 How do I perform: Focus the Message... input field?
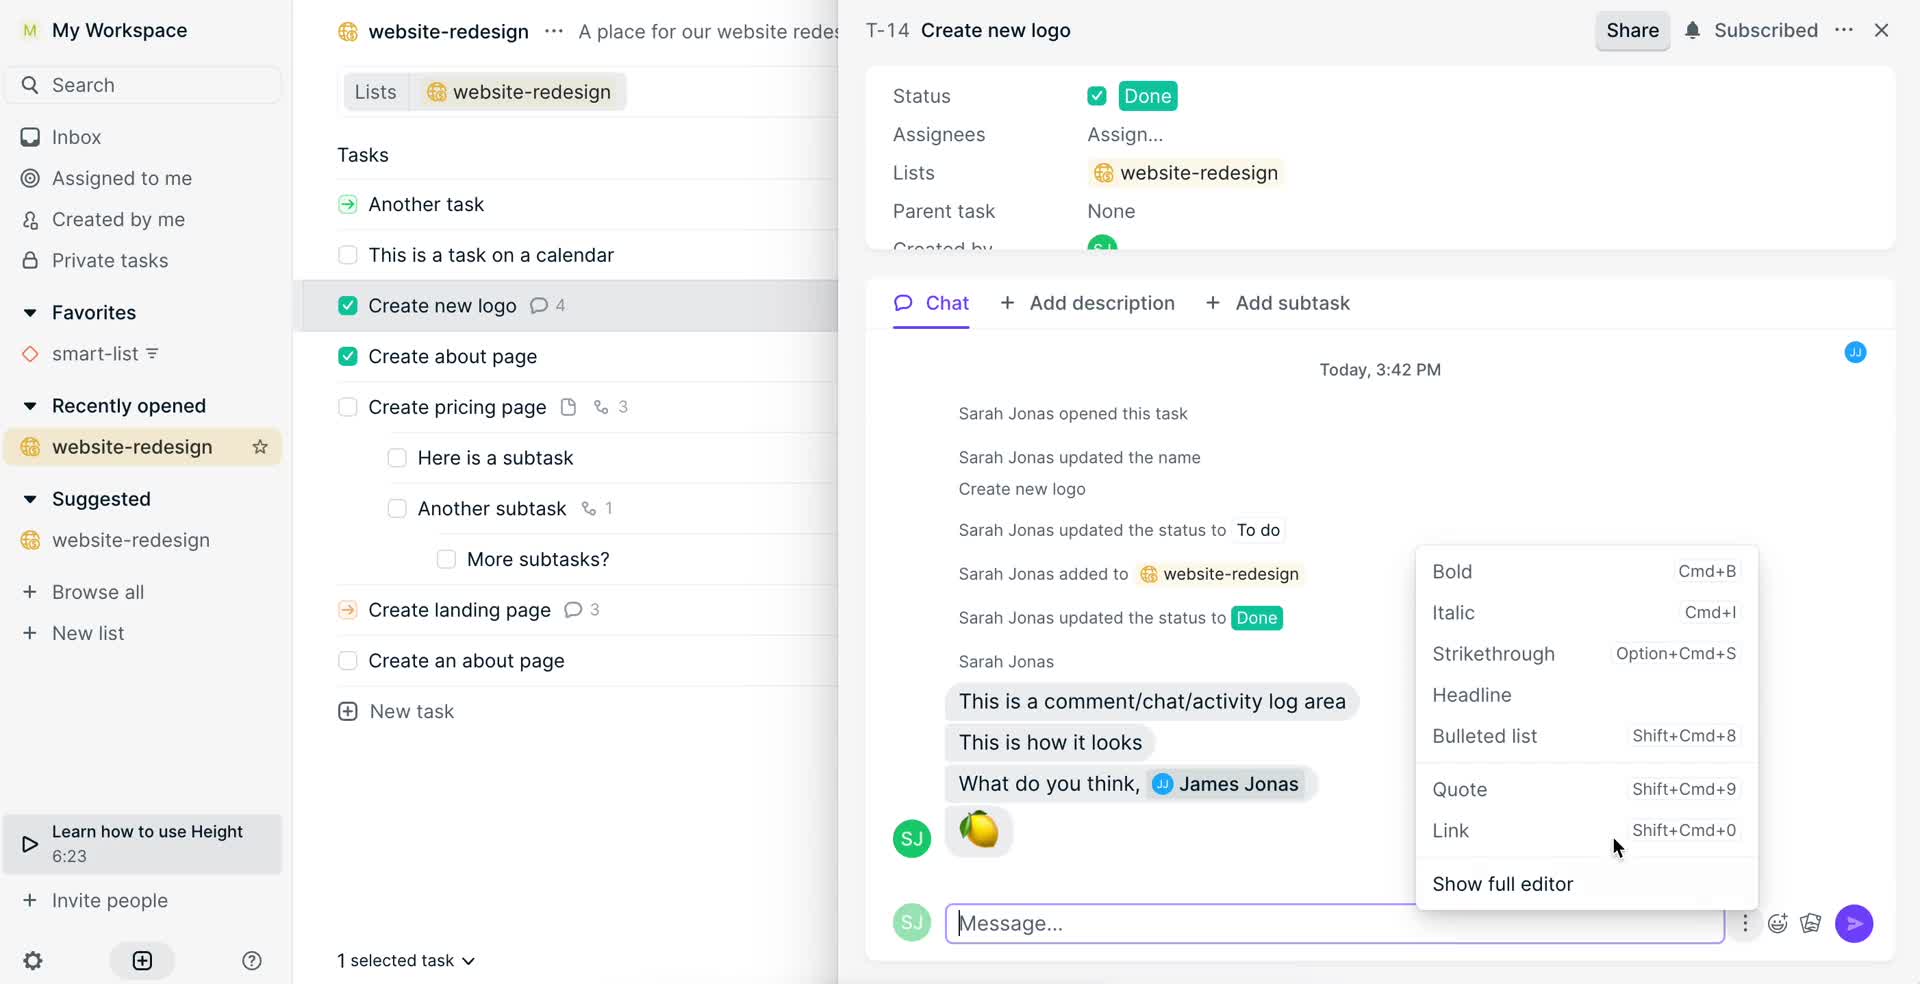coord(1334,923)
